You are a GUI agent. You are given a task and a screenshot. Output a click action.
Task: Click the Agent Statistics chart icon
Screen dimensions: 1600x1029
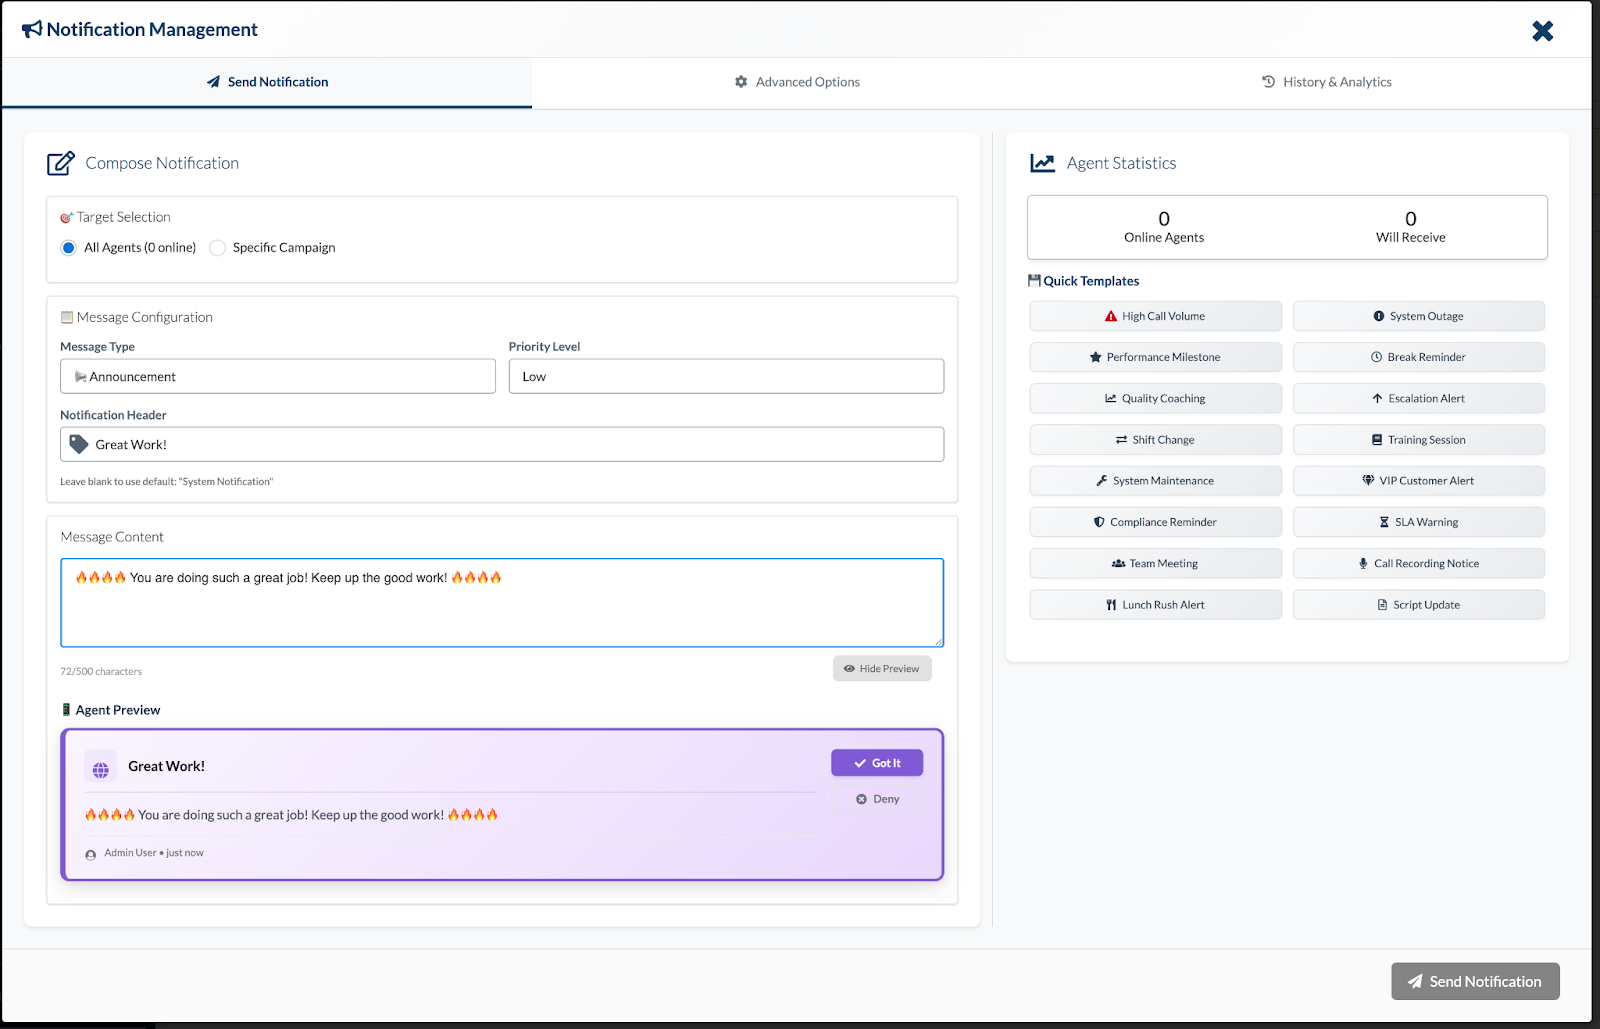1042,162
